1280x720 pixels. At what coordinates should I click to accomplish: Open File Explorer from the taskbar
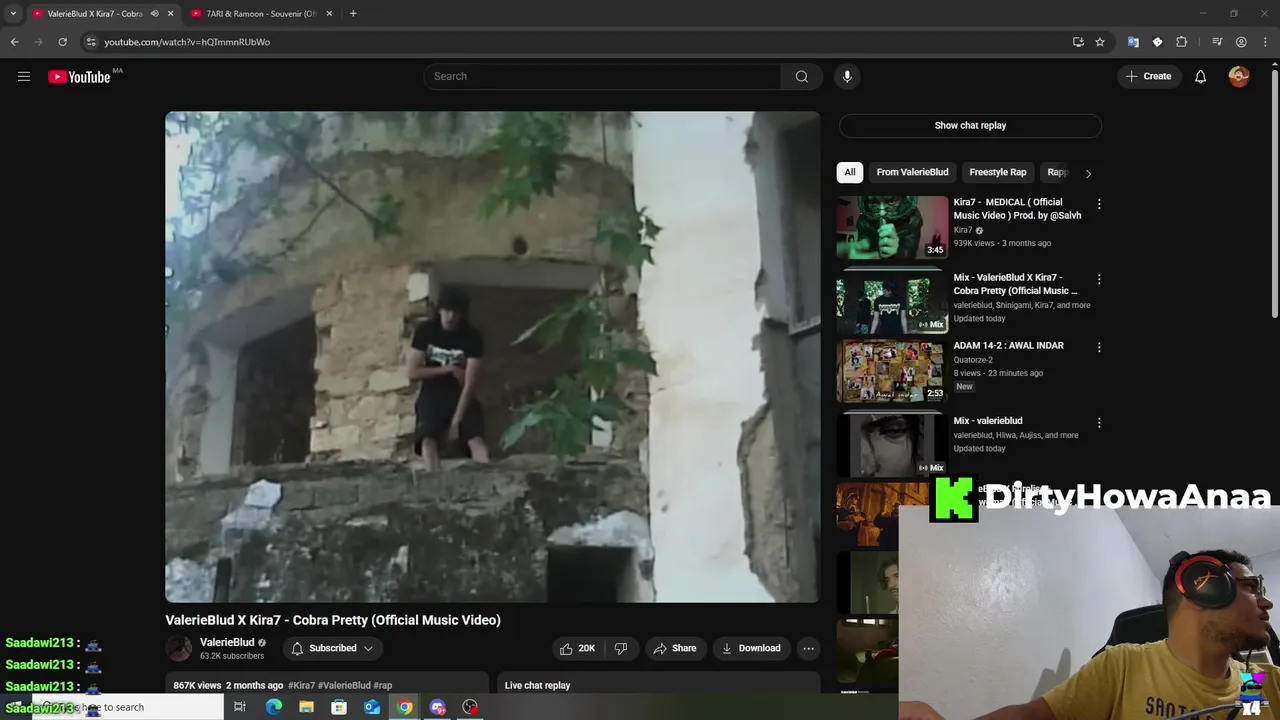coord(306,707)
